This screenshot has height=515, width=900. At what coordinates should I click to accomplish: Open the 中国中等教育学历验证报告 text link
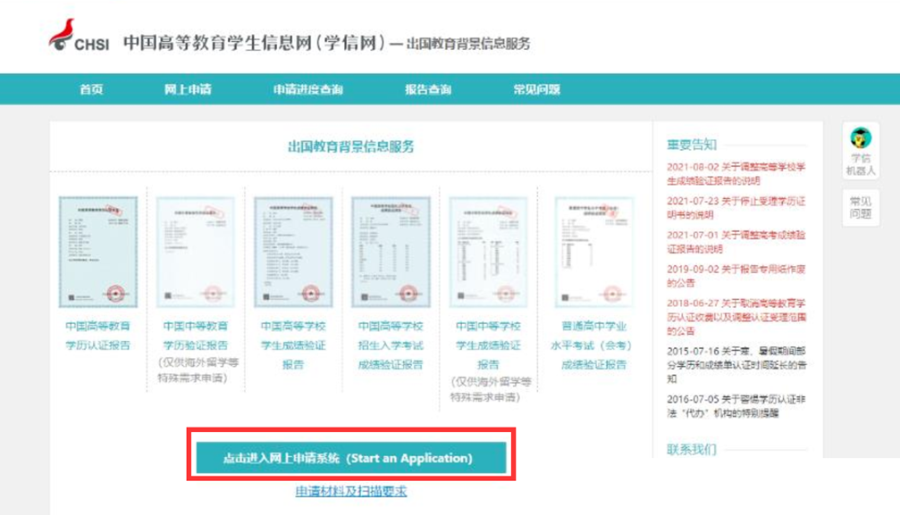point(195,335)
